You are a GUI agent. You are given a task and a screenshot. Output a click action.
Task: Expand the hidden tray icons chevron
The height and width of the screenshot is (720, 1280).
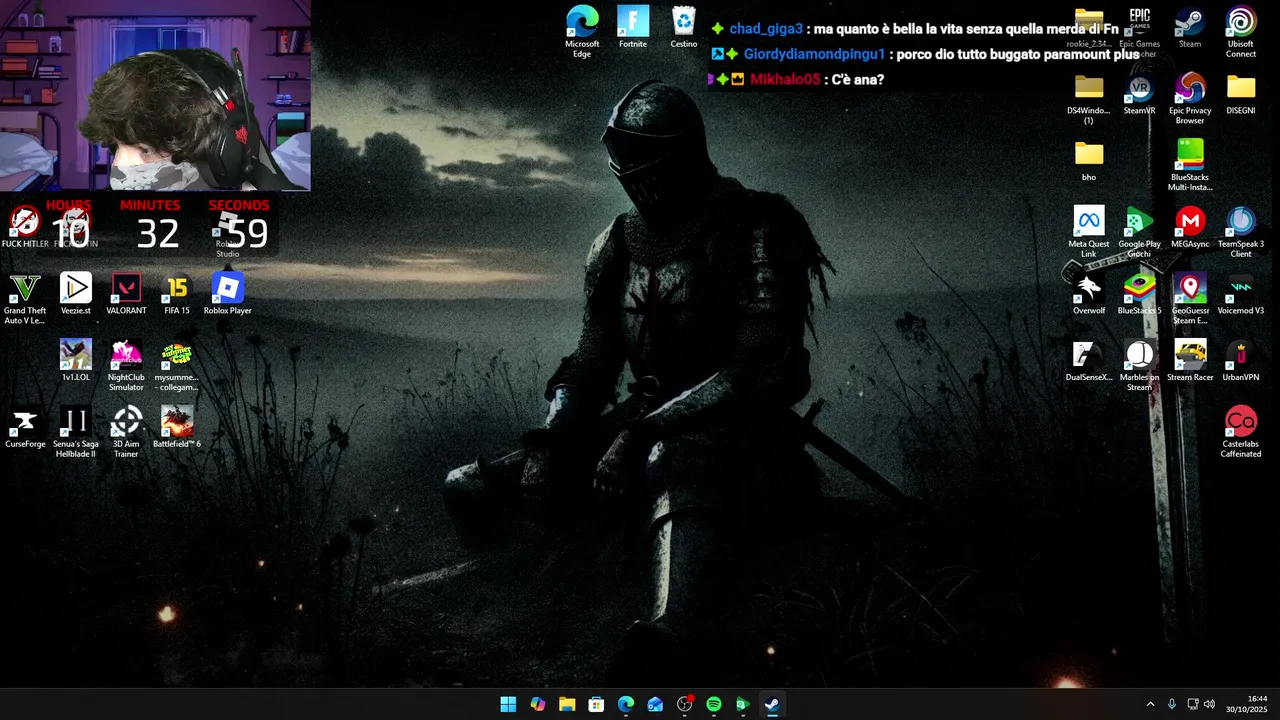[1150, 704]
